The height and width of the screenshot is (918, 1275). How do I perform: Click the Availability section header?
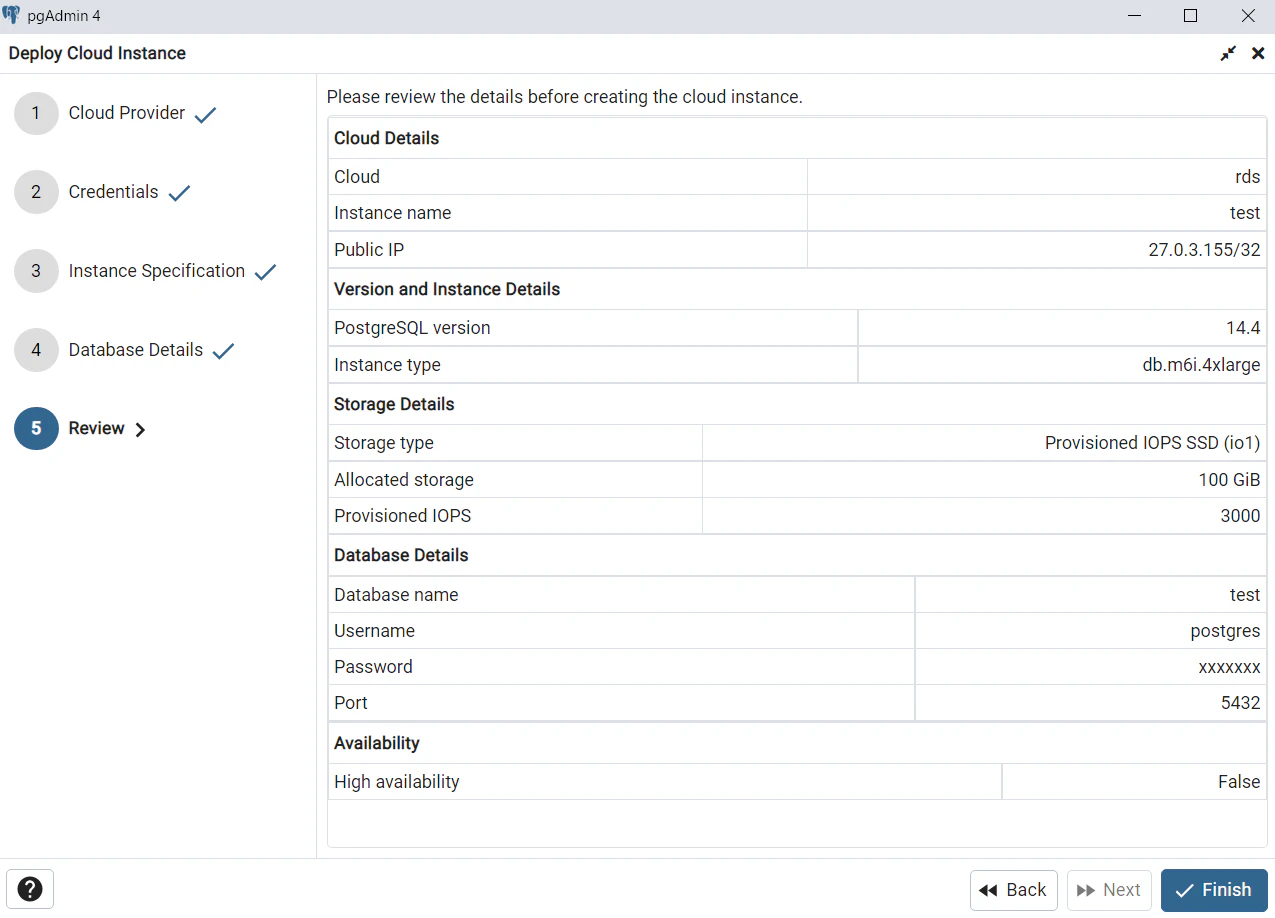(x=377, y=743)
